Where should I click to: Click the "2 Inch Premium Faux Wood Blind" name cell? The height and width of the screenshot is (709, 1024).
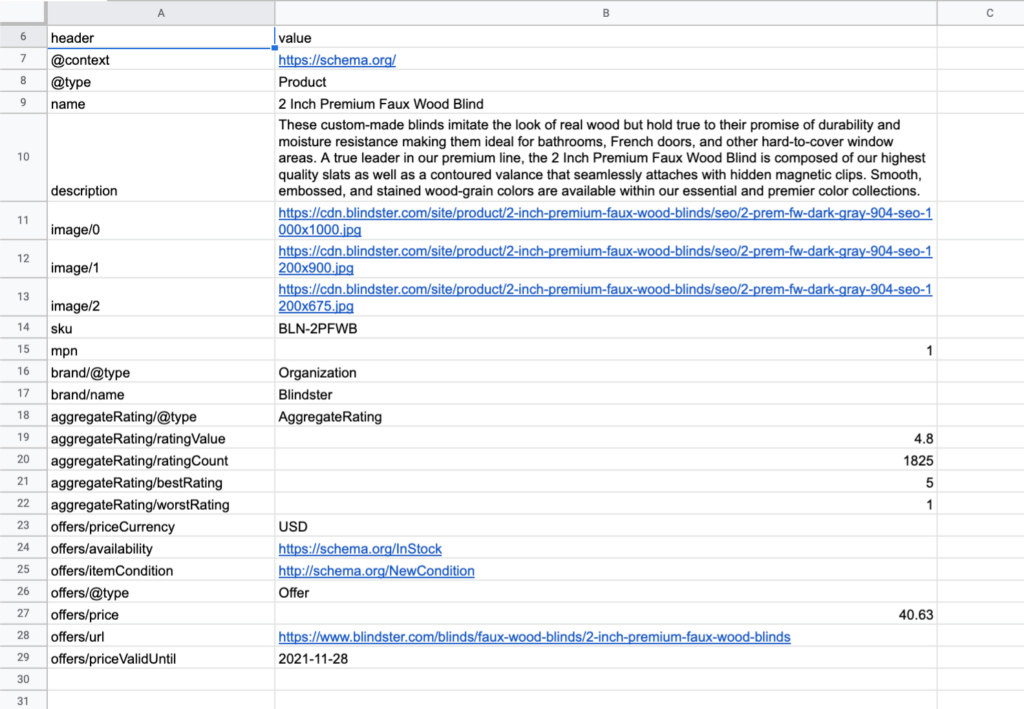point(604,104)
